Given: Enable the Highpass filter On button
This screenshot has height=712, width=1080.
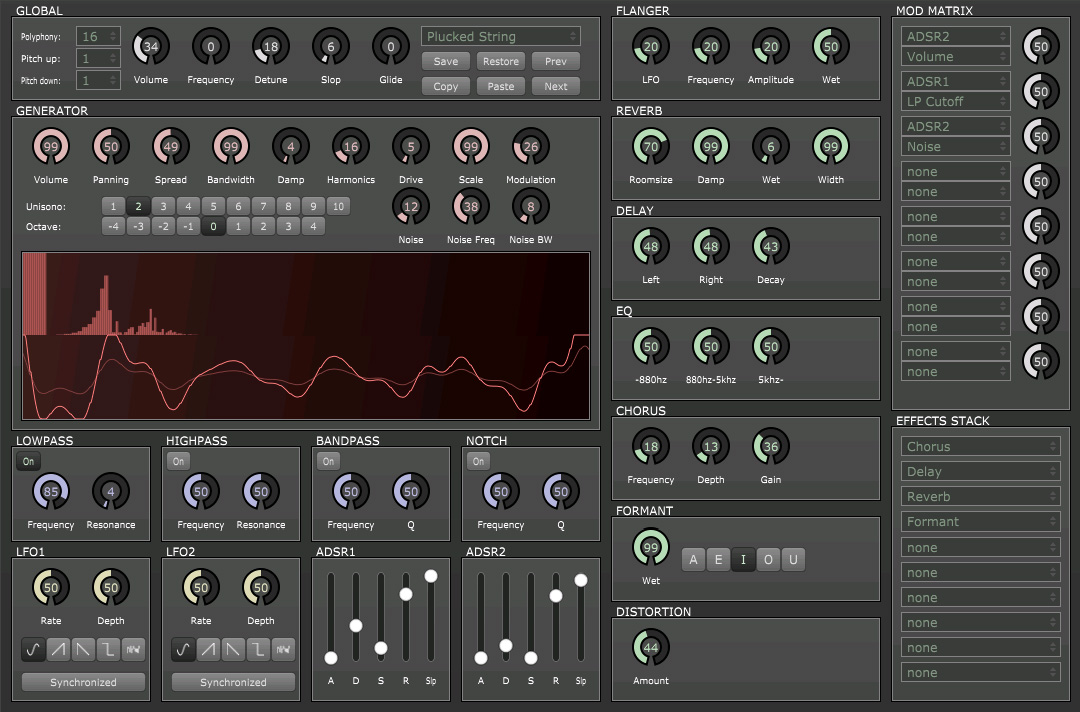Looking at the screenshot, I should [178, 461].
